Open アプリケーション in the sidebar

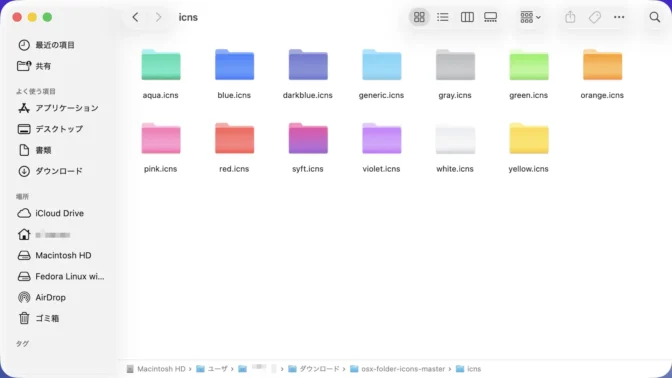click(58, 108)
